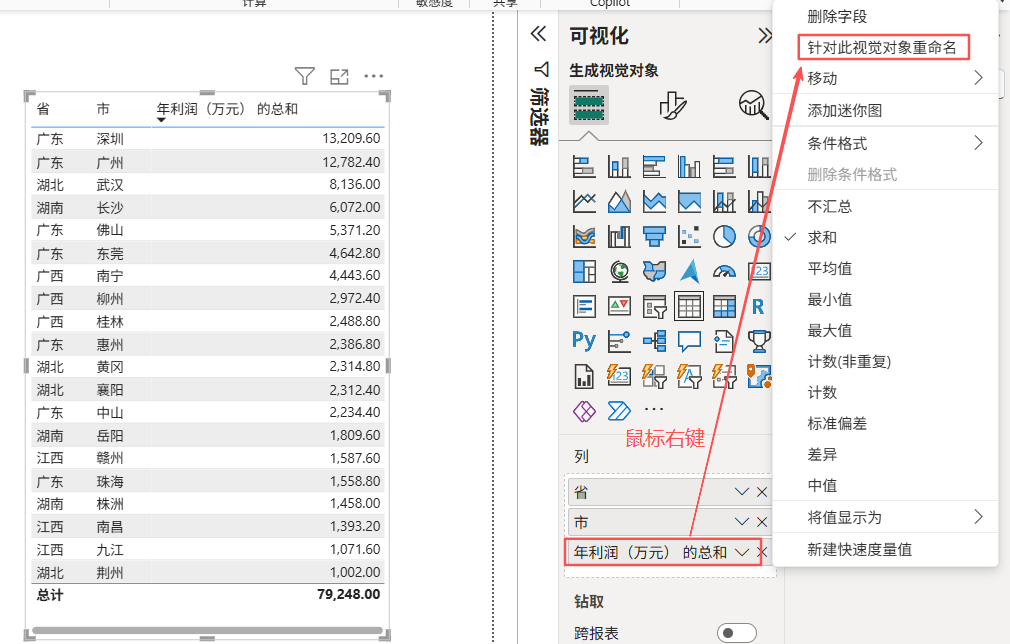The image size is (1010, 644).
Task: Select the gauge visual
Action: pyautogui.click(x=724, y=272)
